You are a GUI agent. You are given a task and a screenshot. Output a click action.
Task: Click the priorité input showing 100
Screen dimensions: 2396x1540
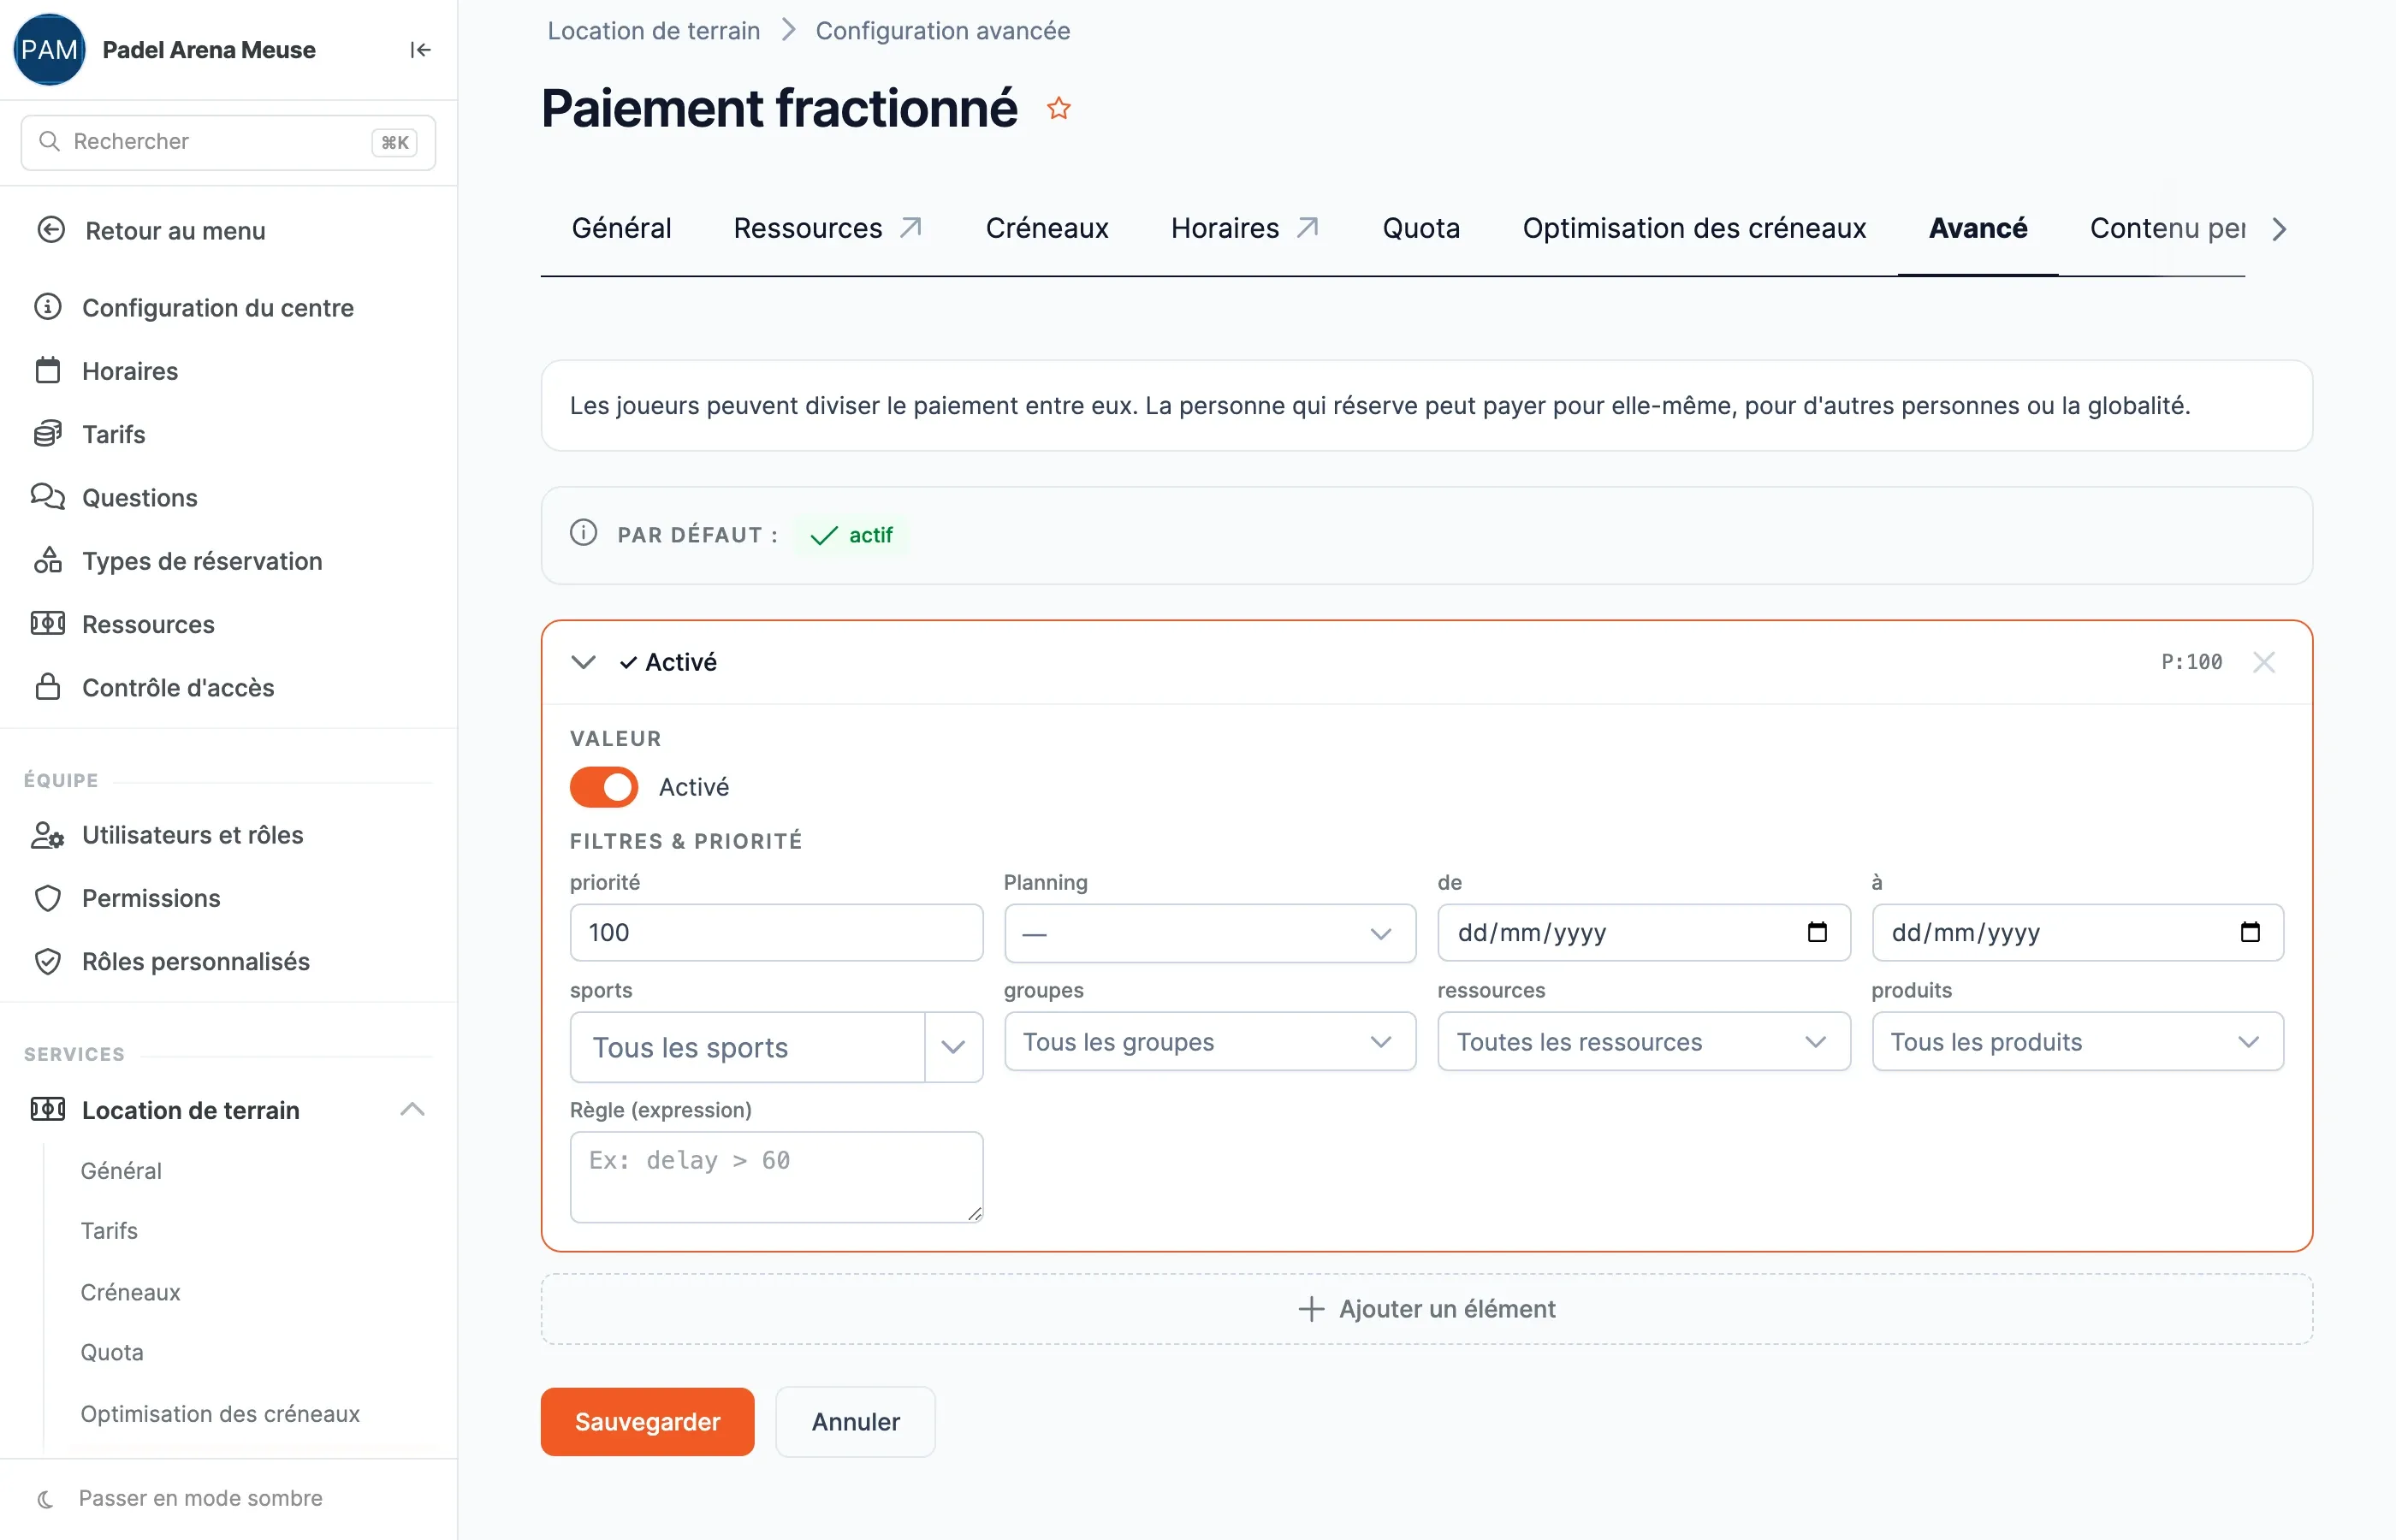coord(776,932)
